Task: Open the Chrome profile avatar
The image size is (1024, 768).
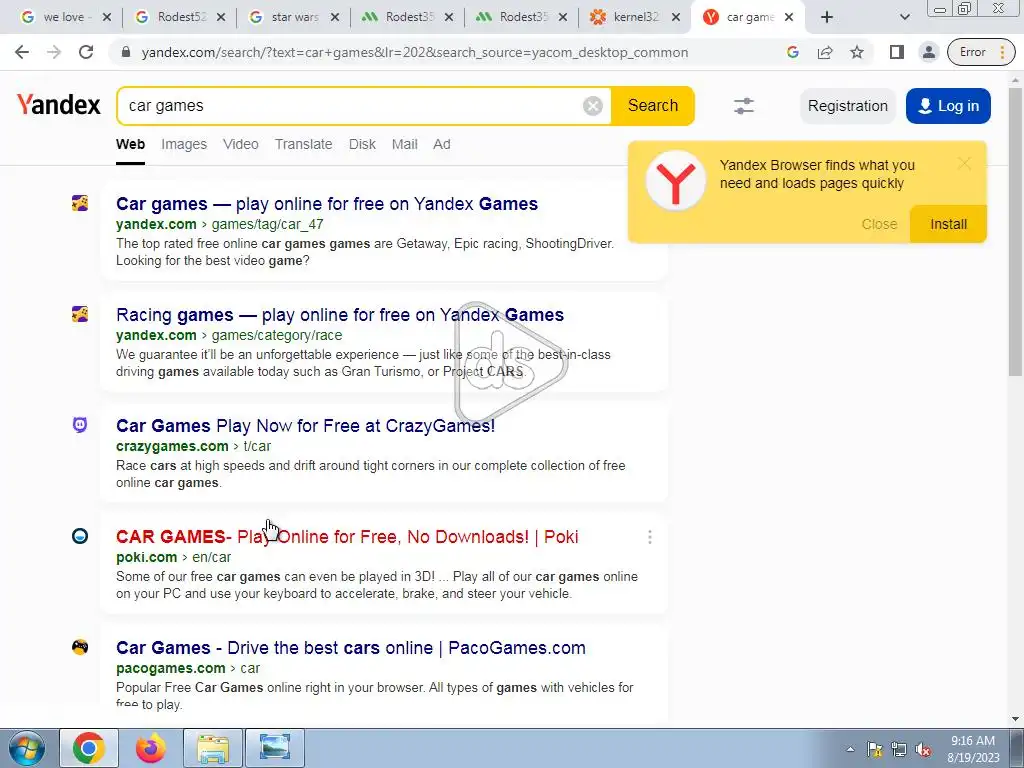Action: click(929, 52)
